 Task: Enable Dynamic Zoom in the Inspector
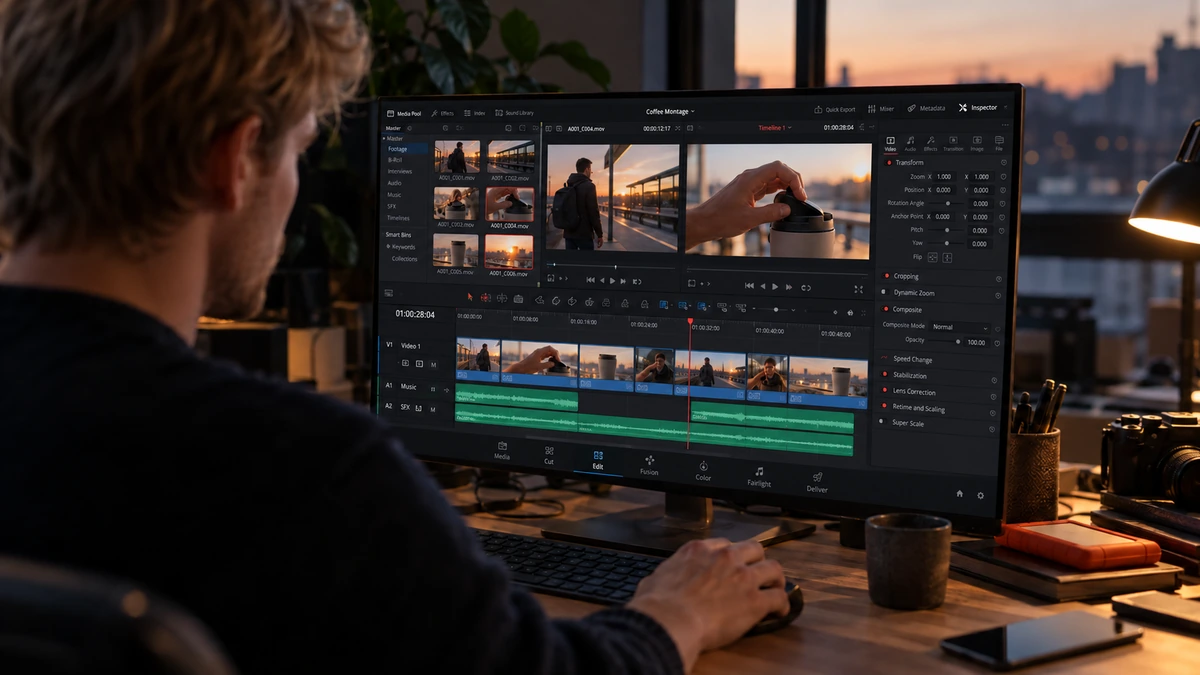click(885, 292)
